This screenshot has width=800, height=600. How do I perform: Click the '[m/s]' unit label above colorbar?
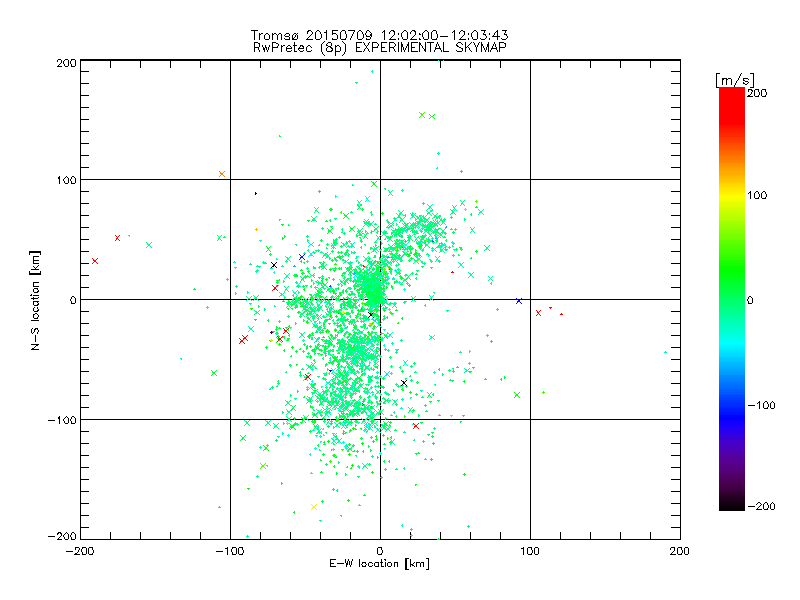click(x=734, y=80)
